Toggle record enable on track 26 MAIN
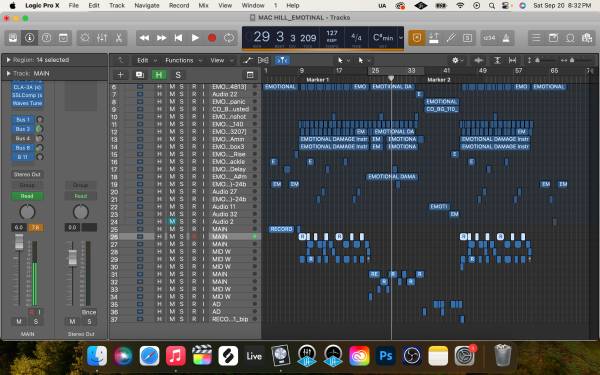 (194, 236)
